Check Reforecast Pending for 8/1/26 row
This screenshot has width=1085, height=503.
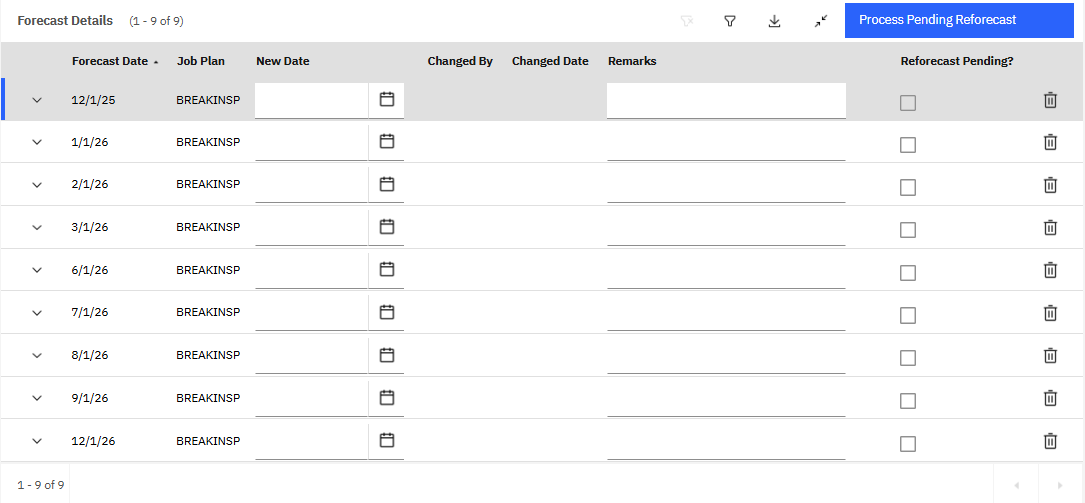[x=908, y=358]
